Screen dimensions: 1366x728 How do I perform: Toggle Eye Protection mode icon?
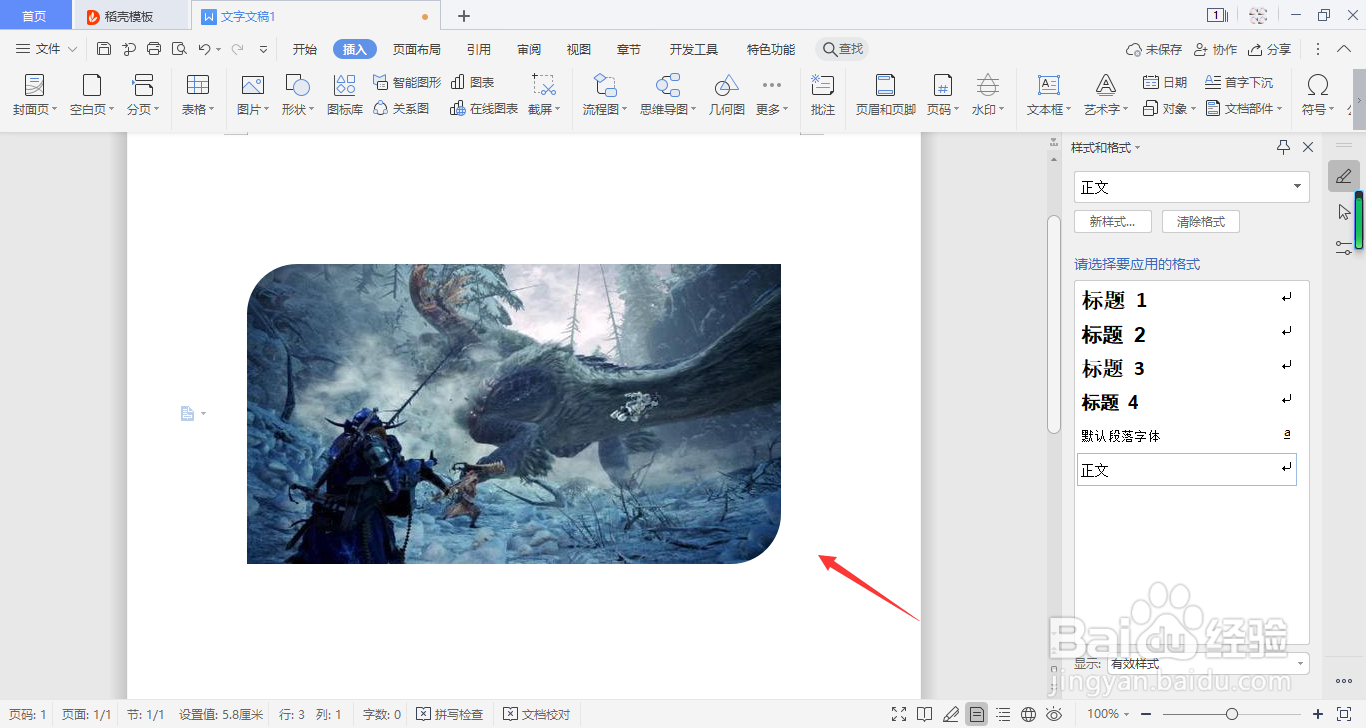point(1054,714)
